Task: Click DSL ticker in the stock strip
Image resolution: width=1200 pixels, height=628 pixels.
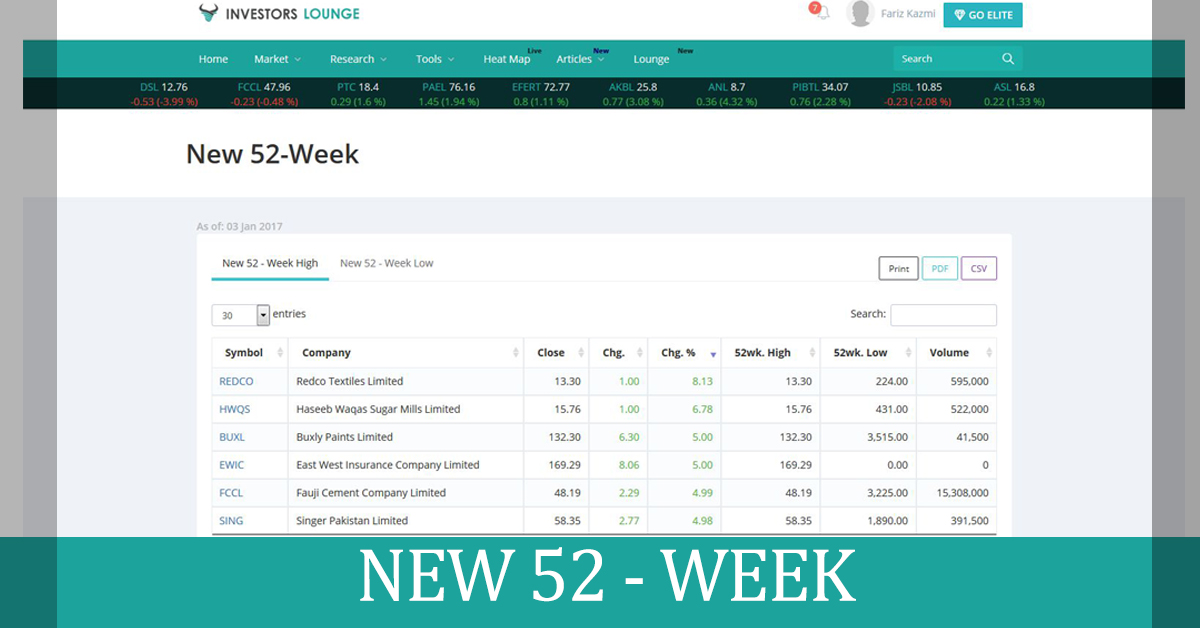Action: click(x=164, y=94)
